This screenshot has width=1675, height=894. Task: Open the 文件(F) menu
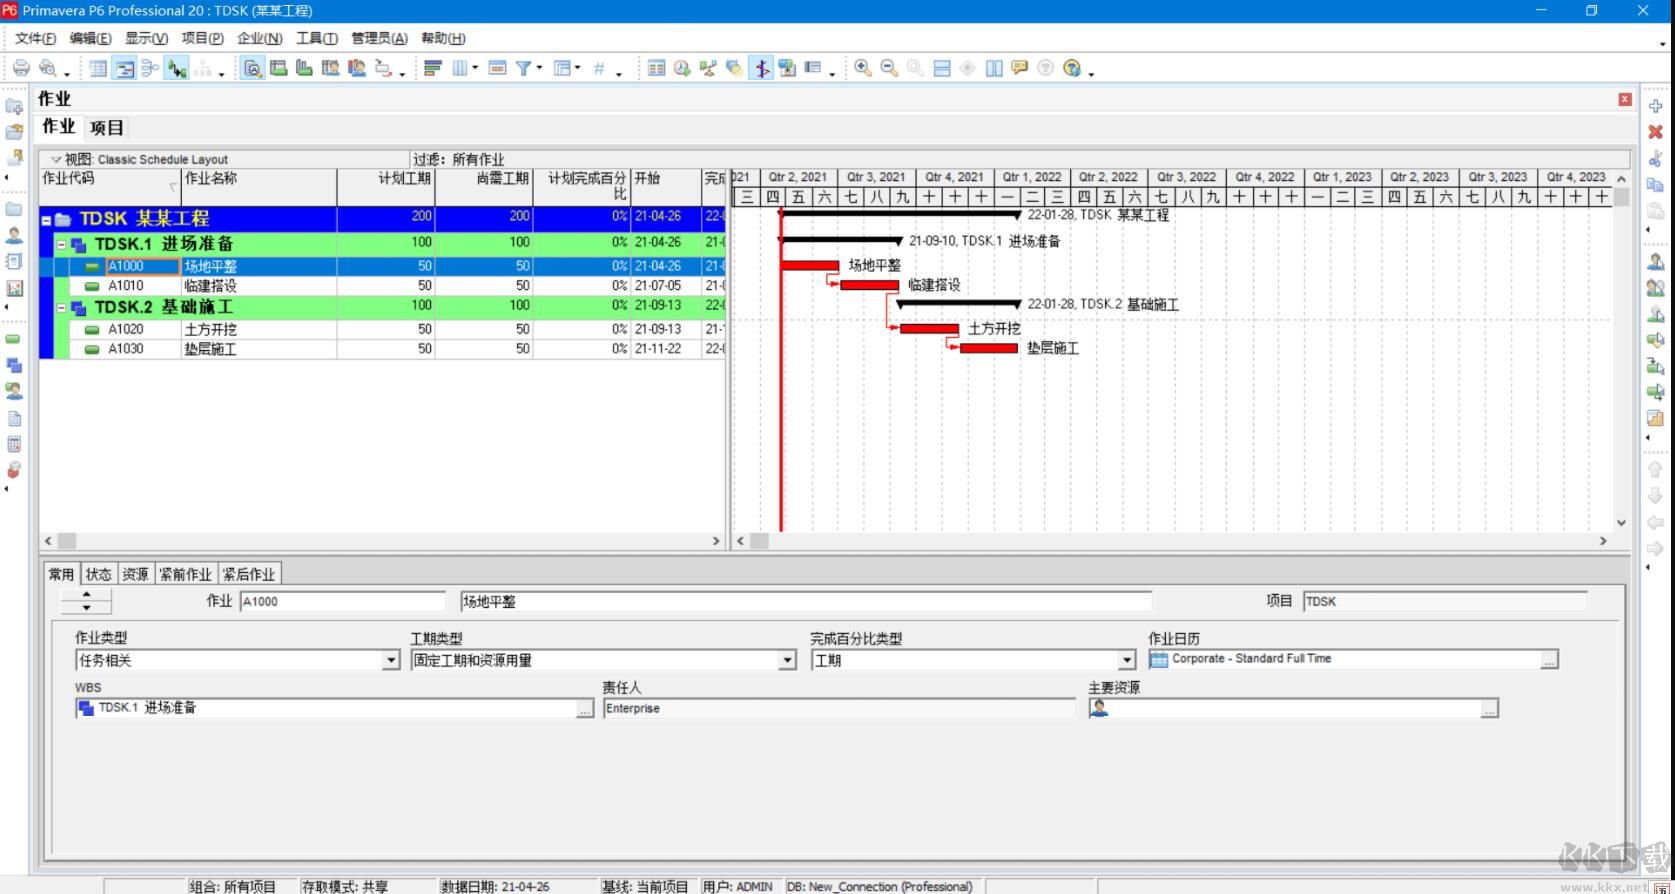(x=35, y=38)
